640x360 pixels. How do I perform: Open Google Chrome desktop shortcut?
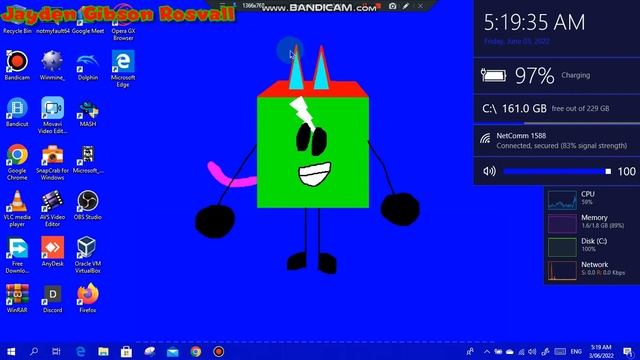(x=17, y=162)
